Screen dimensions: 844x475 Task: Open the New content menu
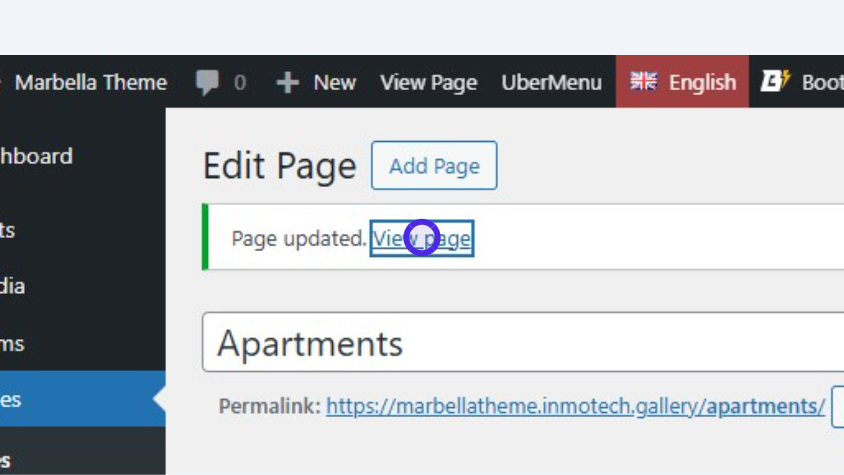pyautogui.click(x=334, y=82)
